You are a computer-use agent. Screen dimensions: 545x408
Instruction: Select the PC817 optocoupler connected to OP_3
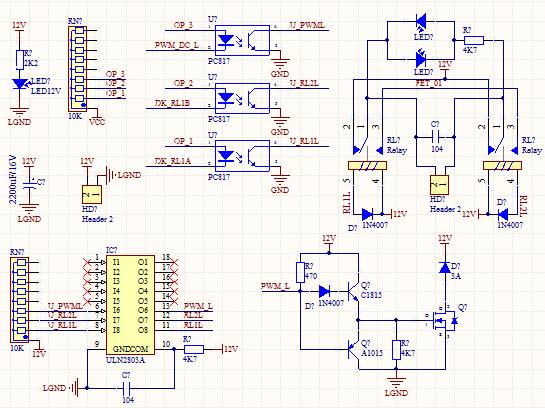click(242, 40)
